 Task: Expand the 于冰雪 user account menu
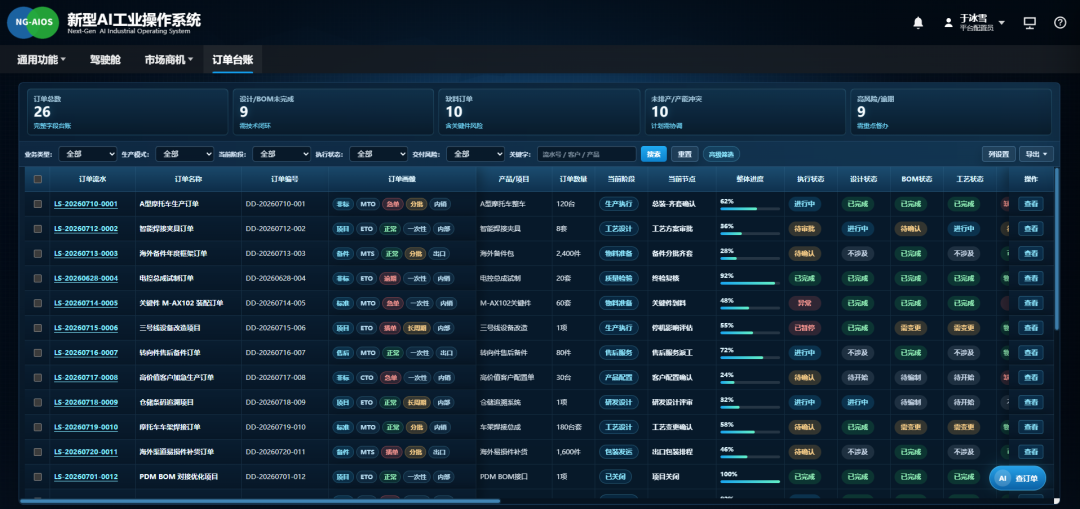click(x=982, y=23)
